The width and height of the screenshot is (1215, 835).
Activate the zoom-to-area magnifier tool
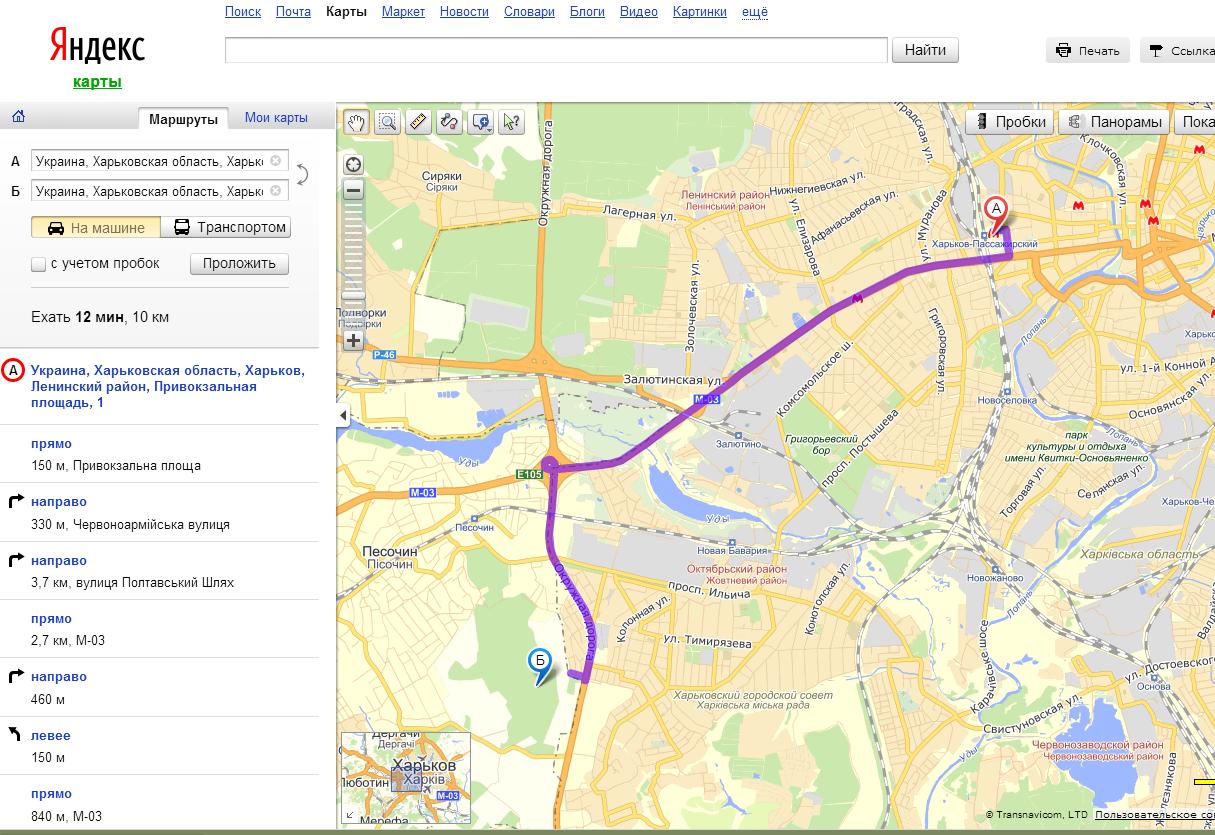click(388, 122)
